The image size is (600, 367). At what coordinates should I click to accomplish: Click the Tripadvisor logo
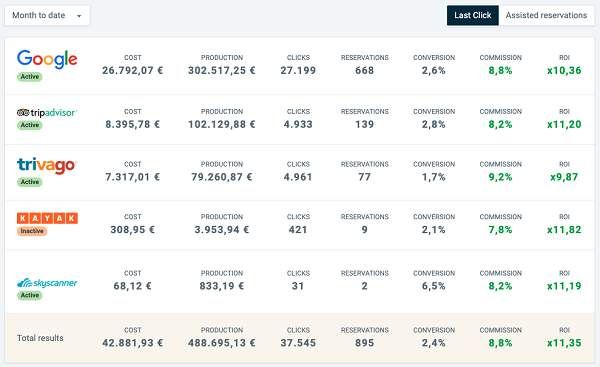click(47, 113)
